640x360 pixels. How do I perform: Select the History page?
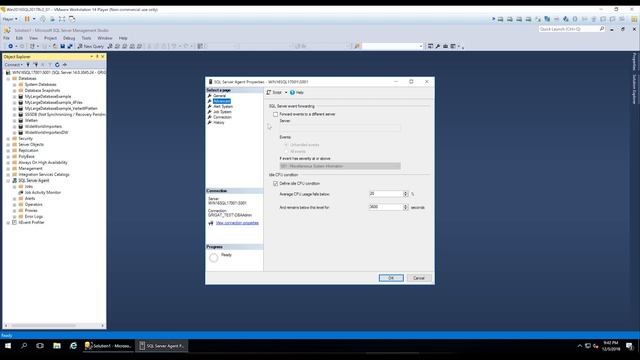[219, 122]
